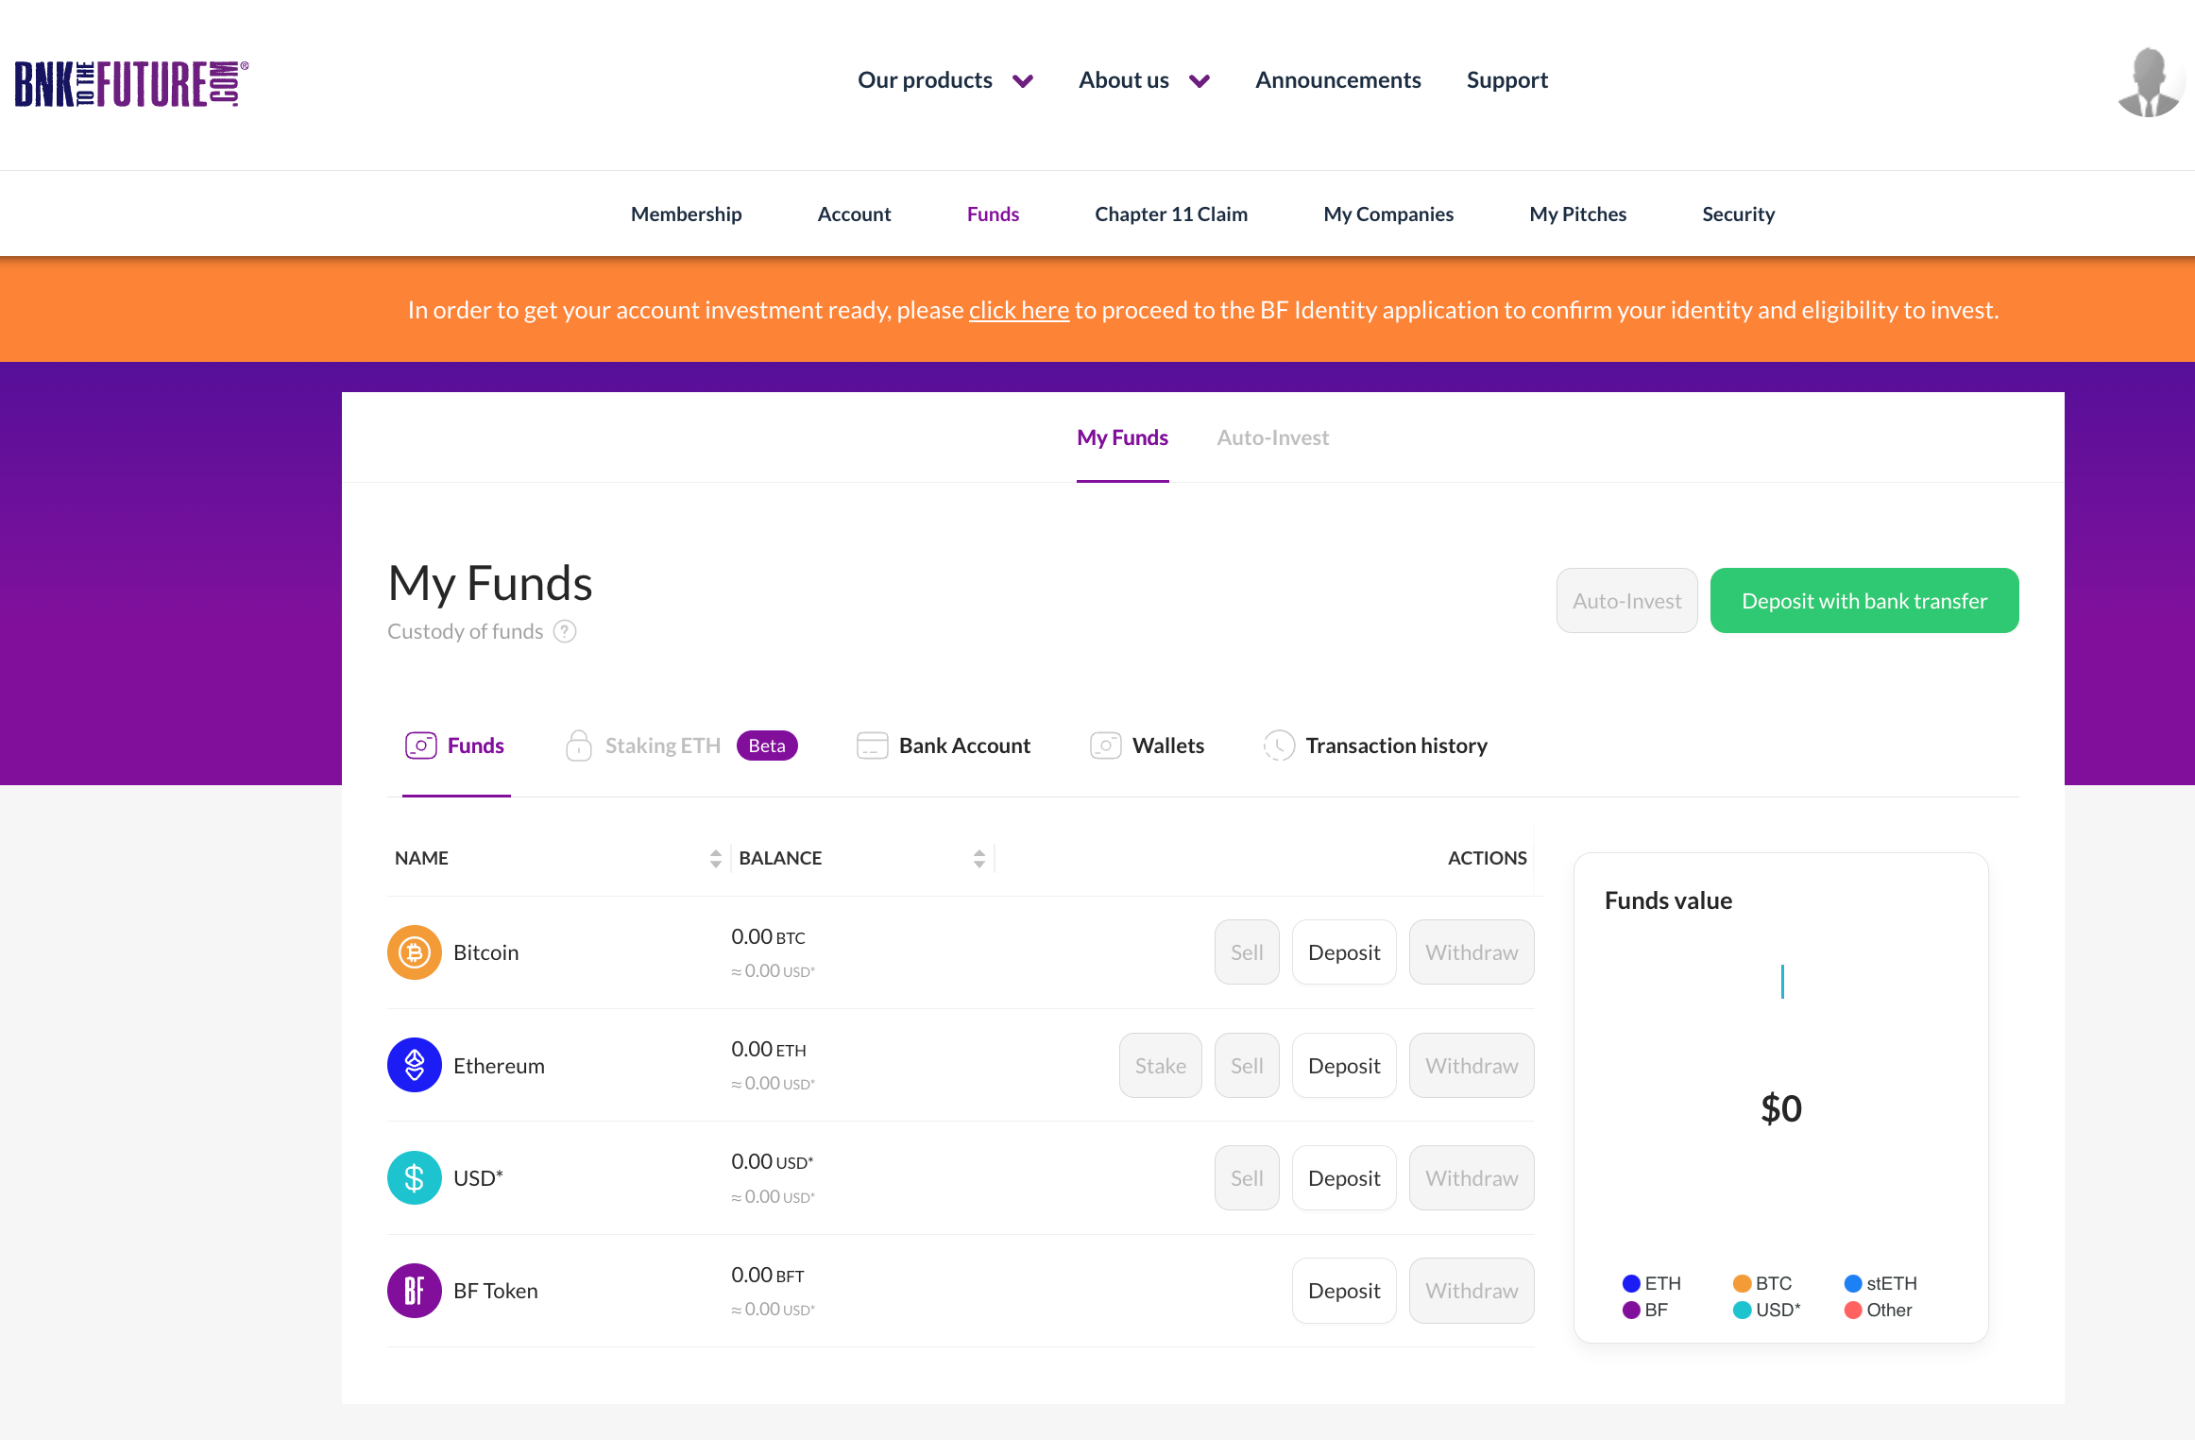Viewport: 2195px width, 1440px height.
Task: Expand the About us dropdown
Action: tap(1143, 80)
